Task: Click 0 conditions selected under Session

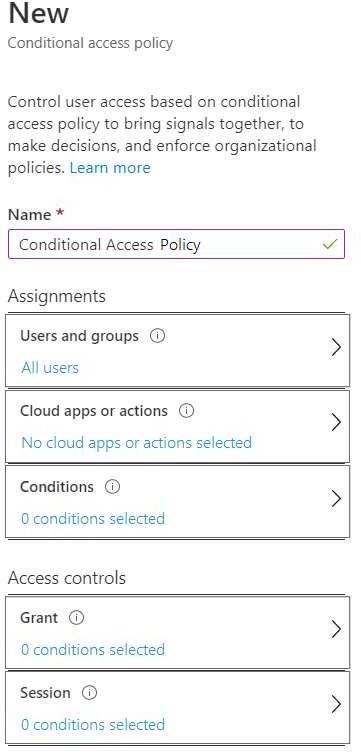Action: (93, 724)
